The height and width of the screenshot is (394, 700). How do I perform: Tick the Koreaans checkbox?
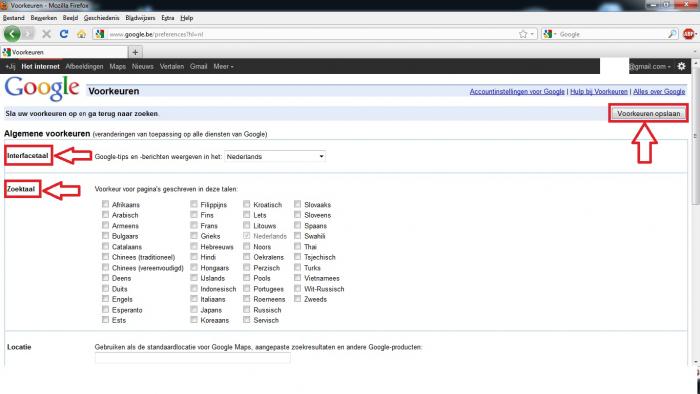[x=194, y=319]
